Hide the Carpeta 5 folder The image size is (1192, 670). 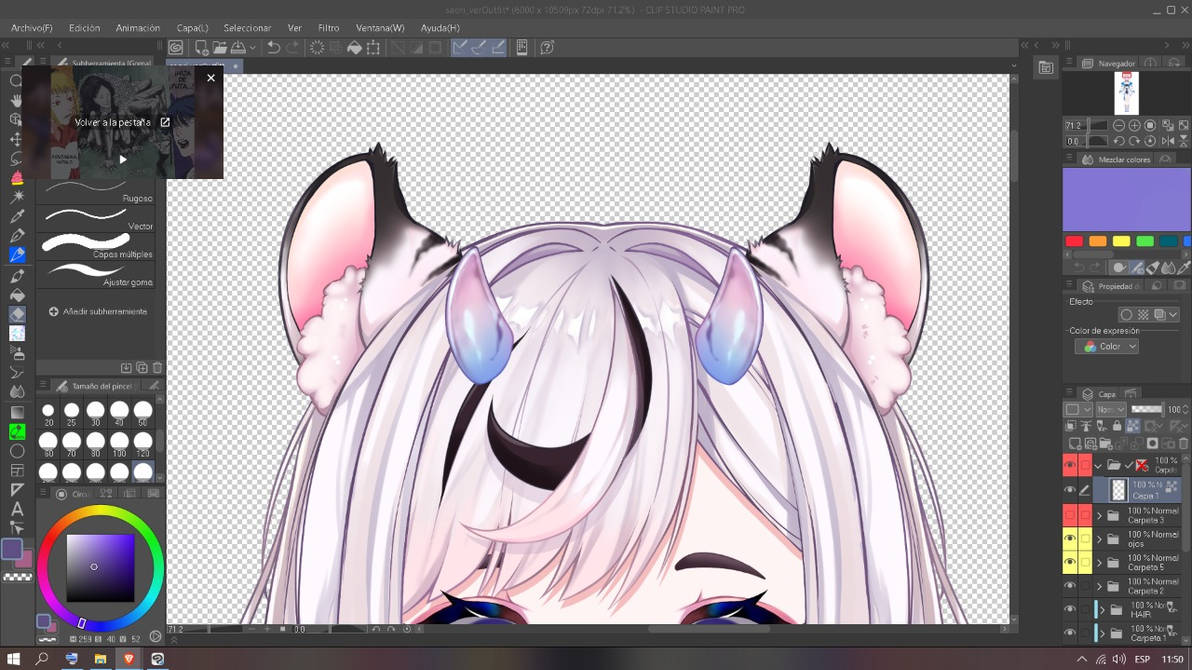pos(1069,562)
